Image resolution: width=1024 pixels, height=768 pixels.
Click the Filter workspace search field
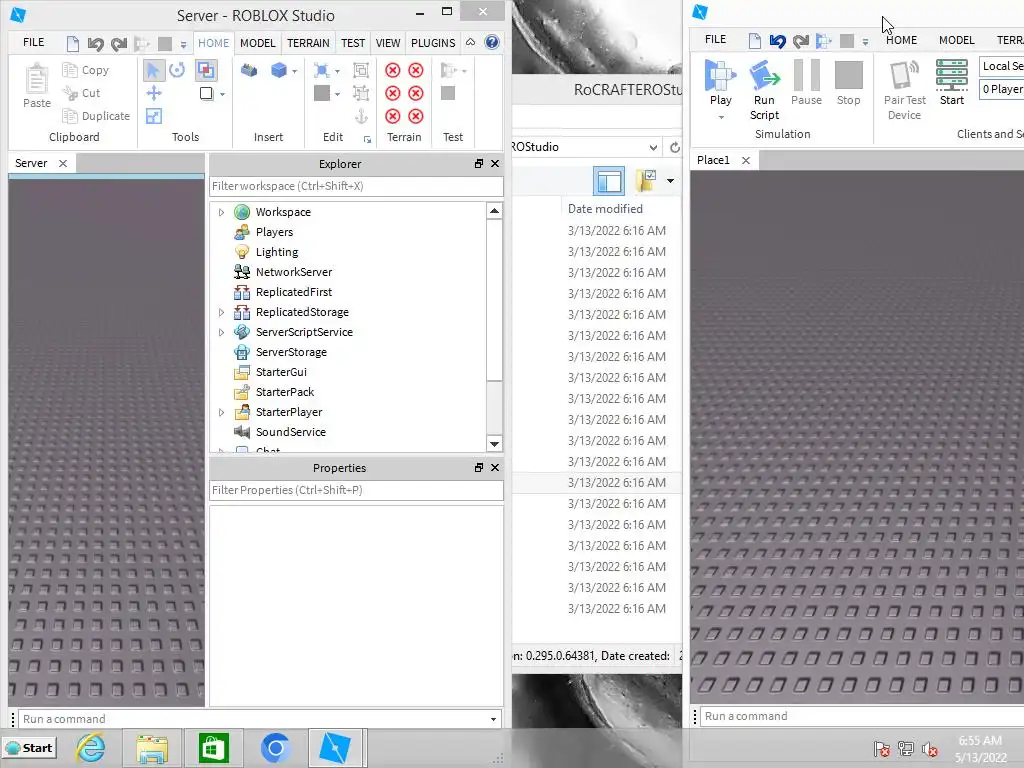[x=356, y=186]
